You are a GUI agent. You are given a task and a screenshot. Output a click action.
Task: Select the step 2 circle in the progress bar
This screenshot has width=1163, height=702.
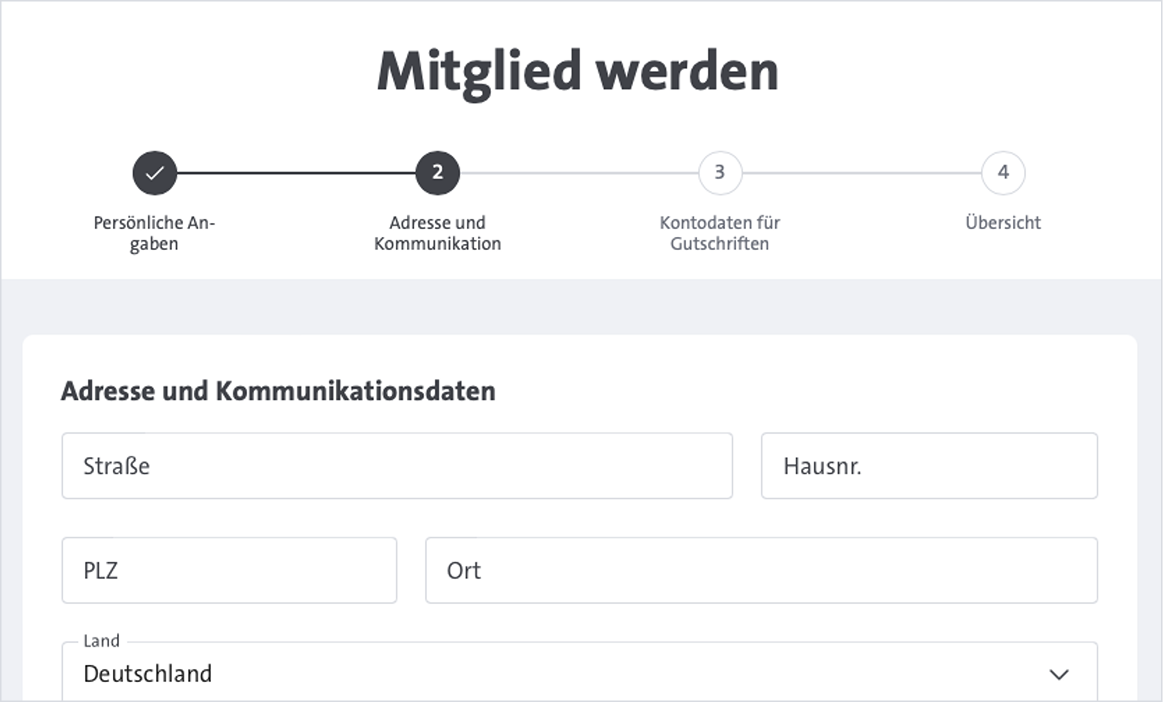437,172
